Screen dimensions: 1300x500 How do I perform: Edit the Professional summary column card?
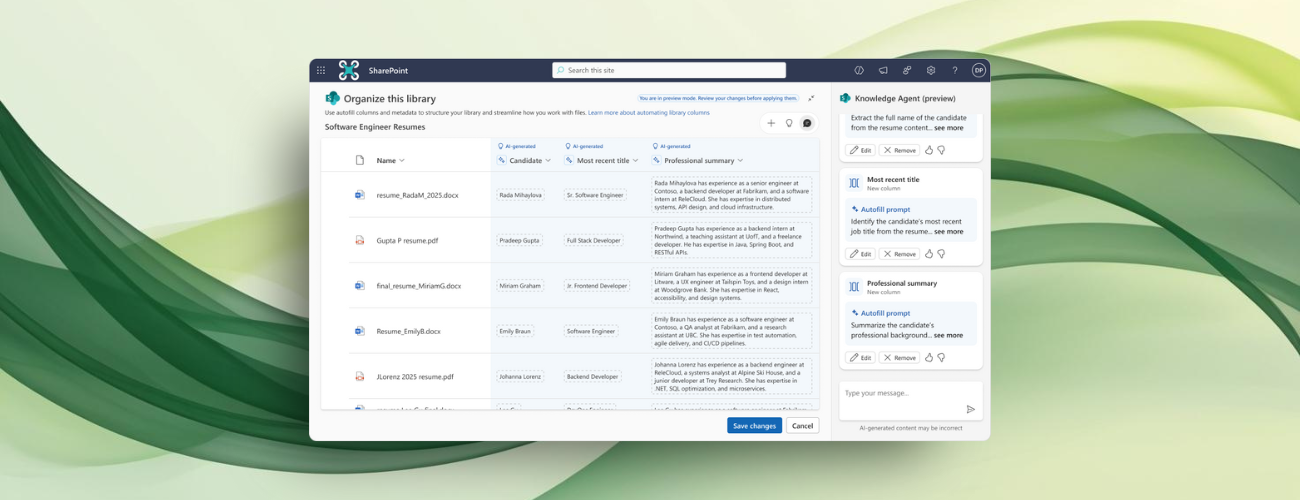click(x=860, y=357)
